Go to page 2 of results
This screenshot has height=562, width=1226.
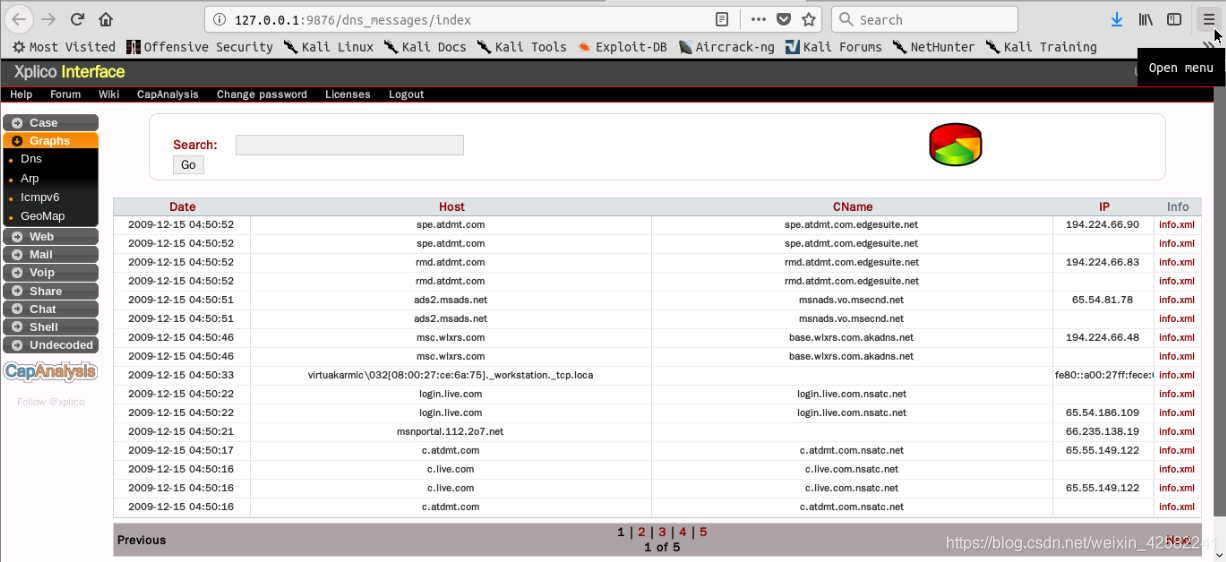pos(642,532)
